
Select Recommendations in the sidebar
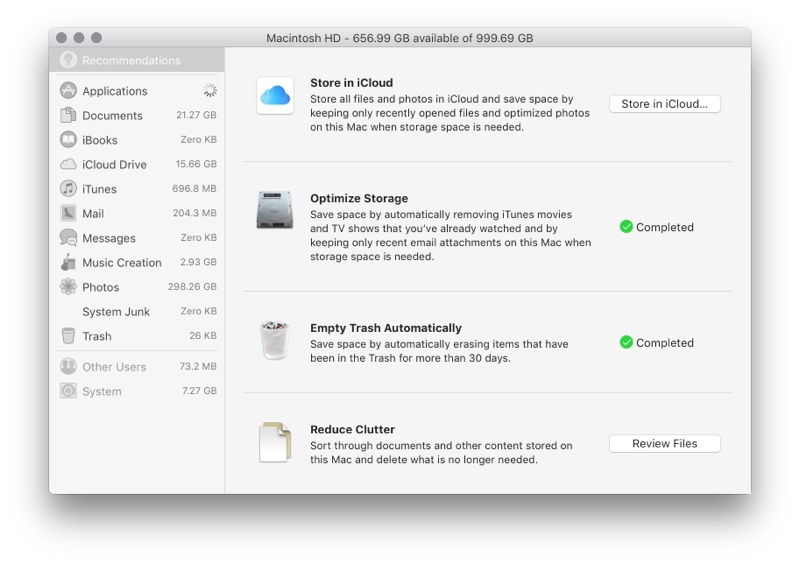[x=137, y=60]
